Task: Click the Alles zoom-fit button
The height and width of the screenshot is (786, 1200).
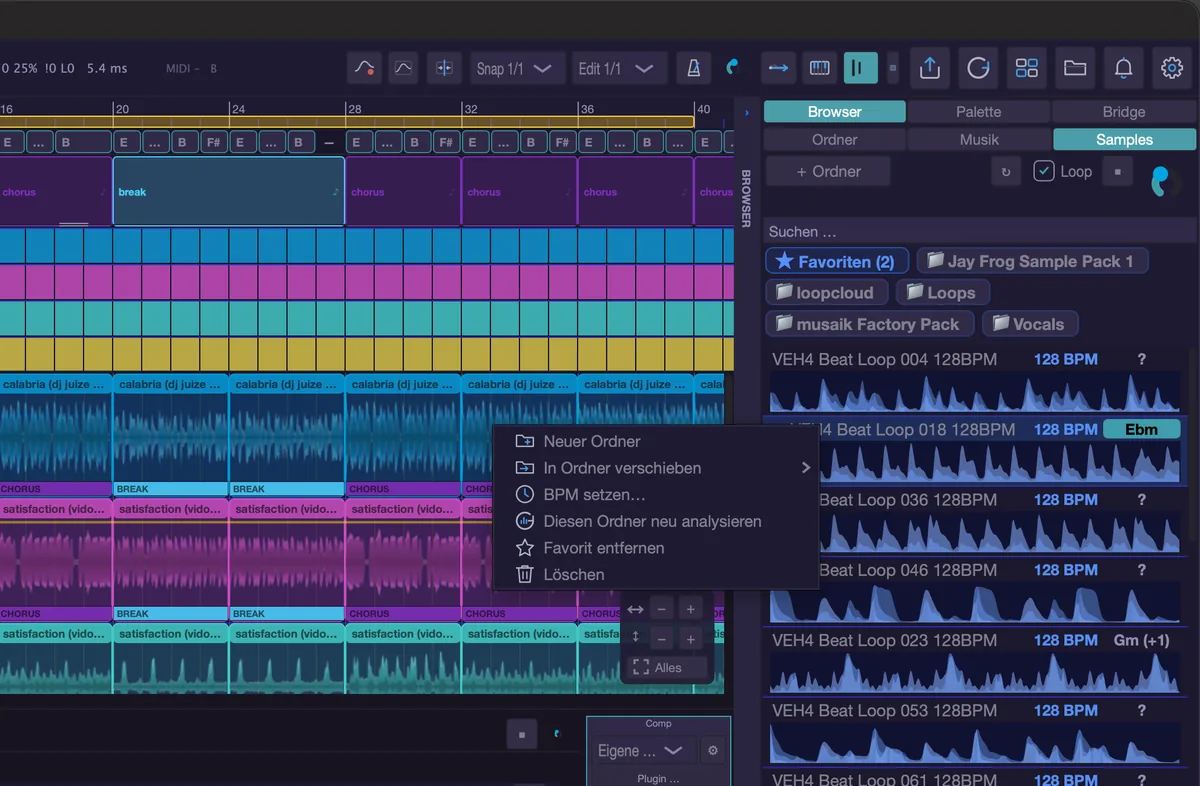Action: pyautogui.click(x=666, y=667)
